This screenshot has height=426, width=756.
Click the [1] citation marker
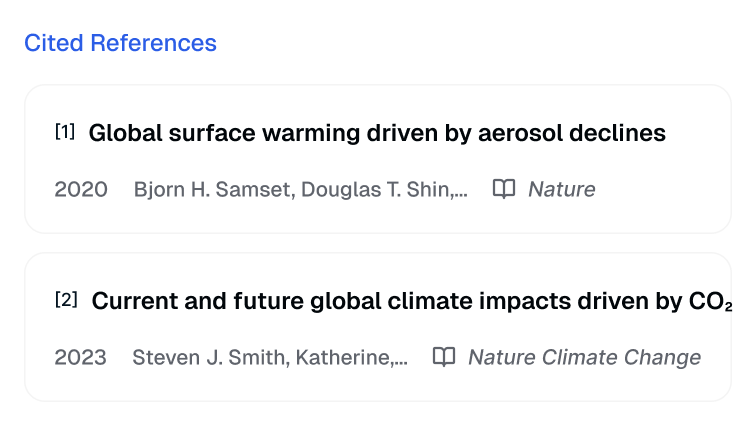65,131
